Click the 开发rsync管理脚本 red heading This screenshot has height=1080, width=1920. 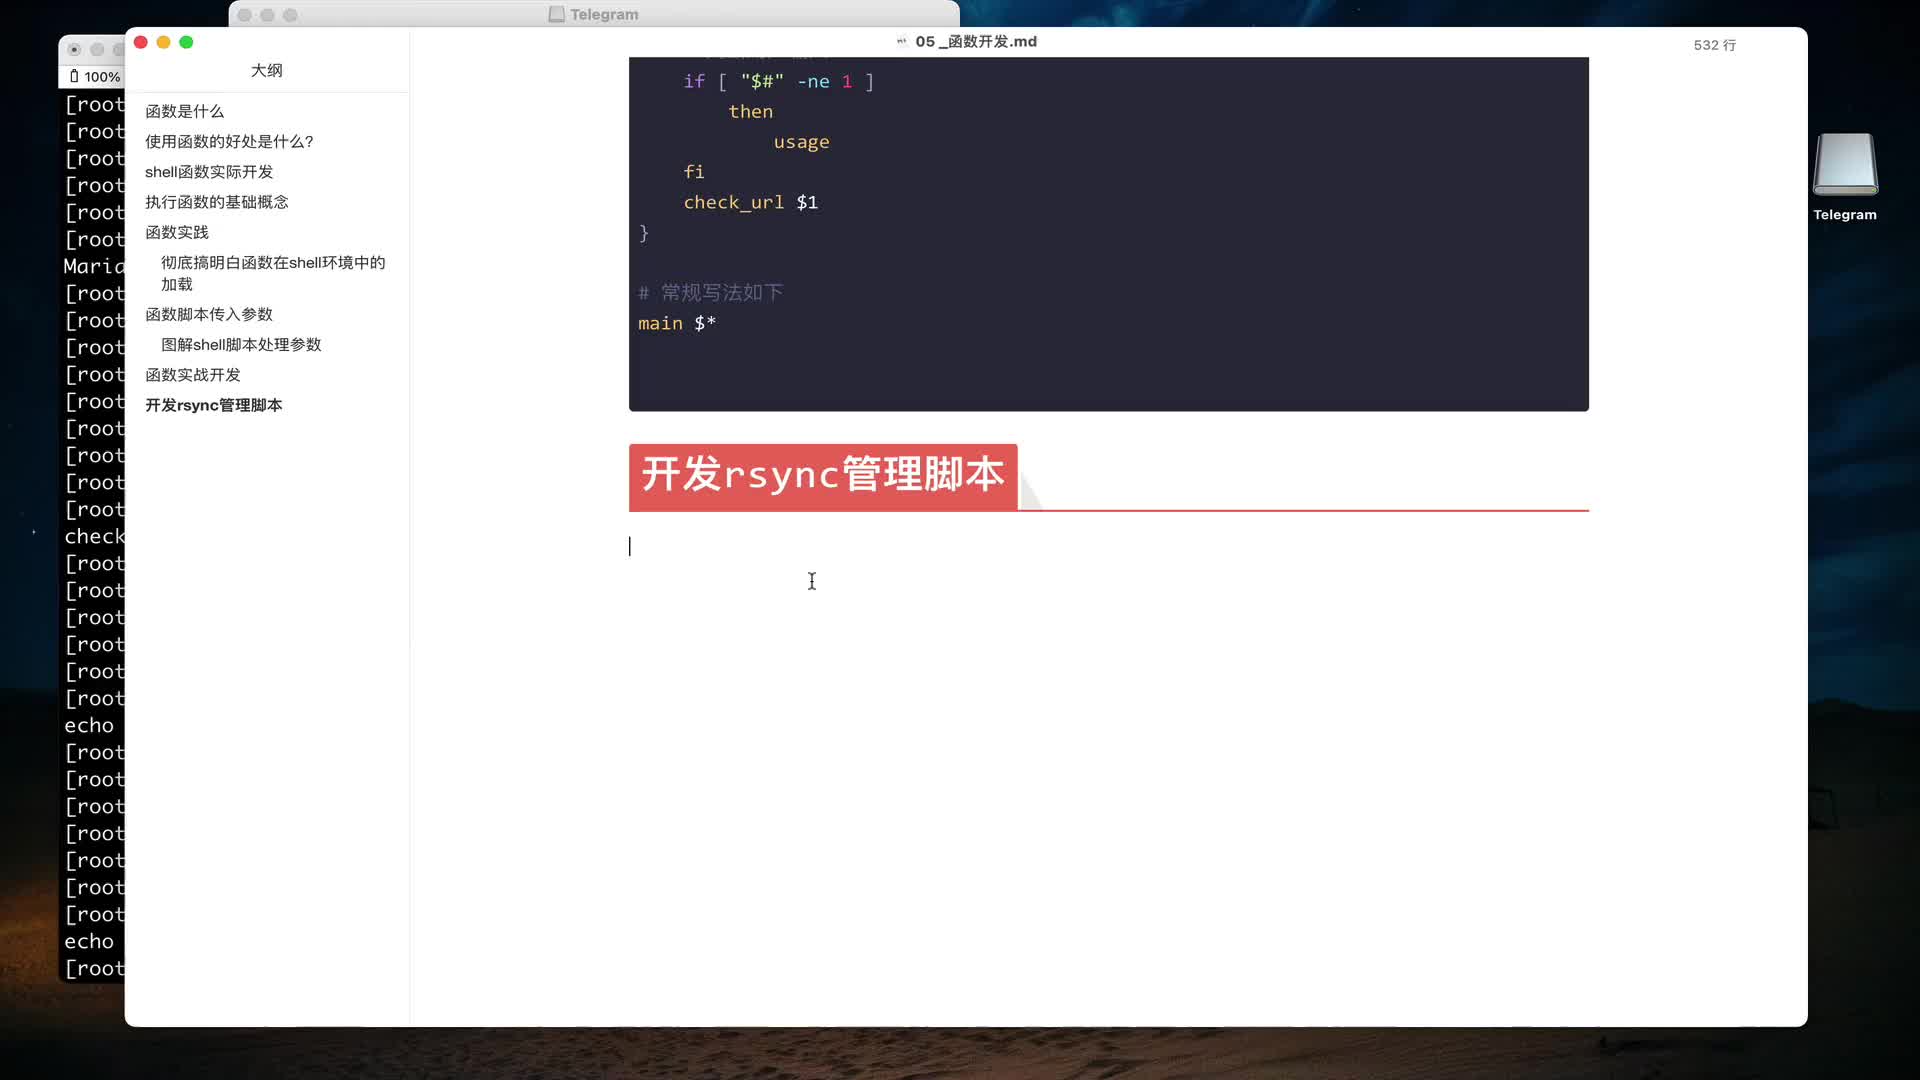click(x=823, y=475)
